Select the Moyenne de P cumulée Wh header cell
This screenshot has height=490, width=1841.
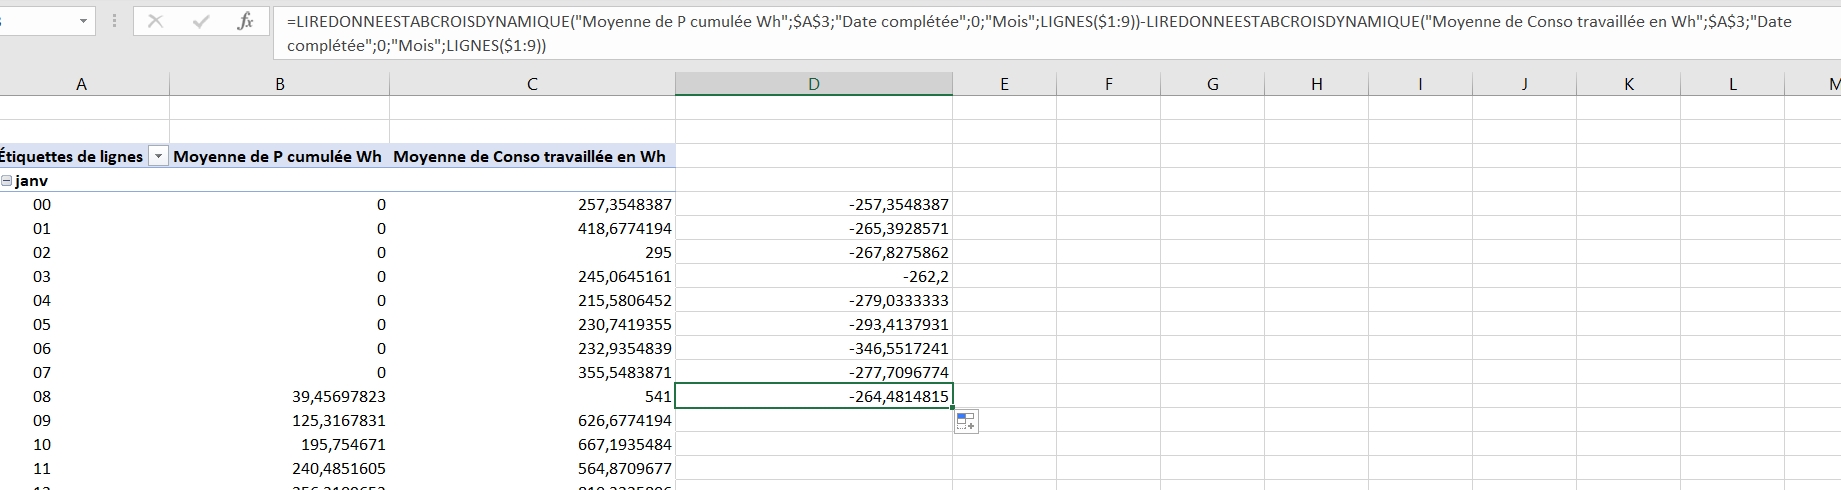[278, 157]
